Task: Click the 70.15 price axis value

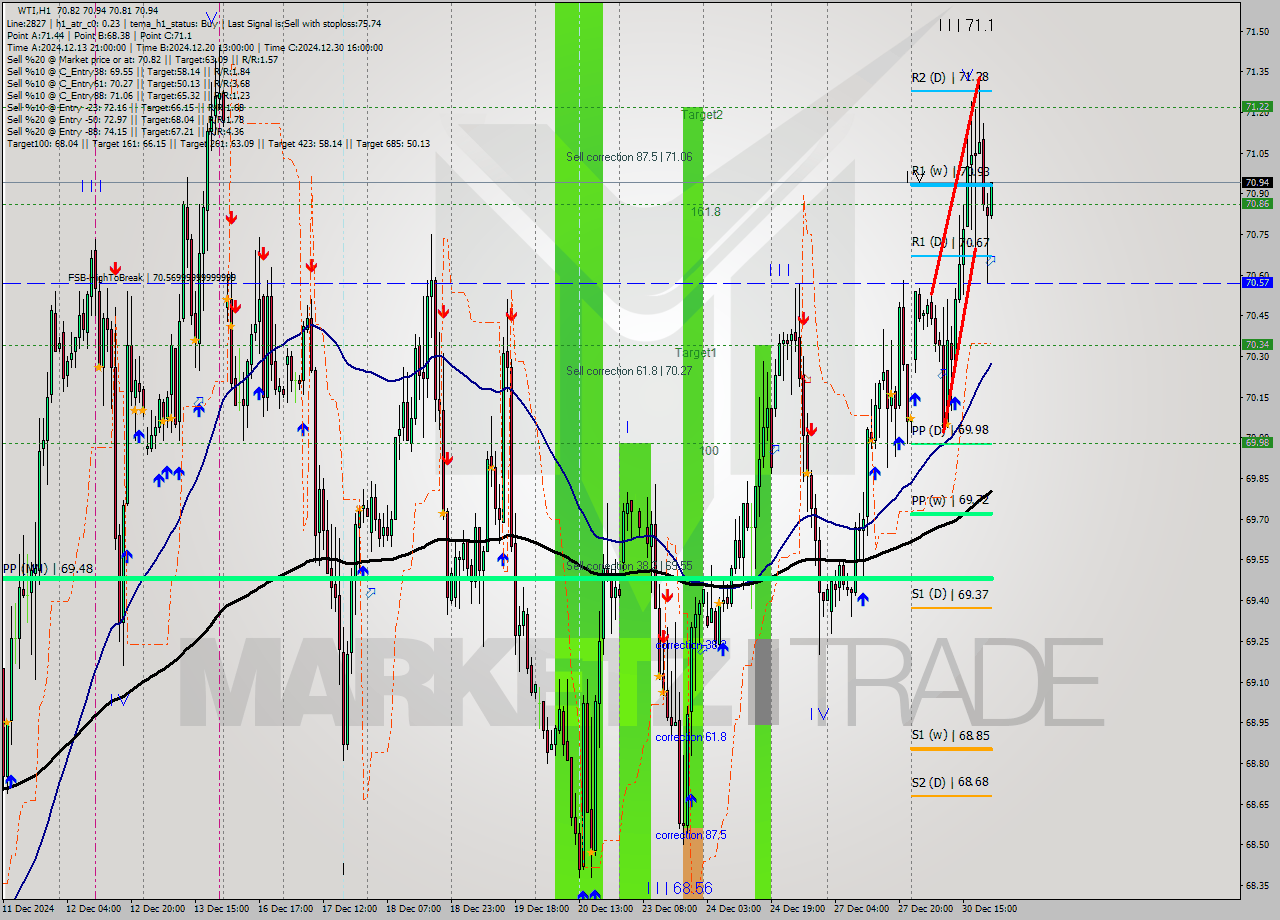Action: pos(1258,397)
